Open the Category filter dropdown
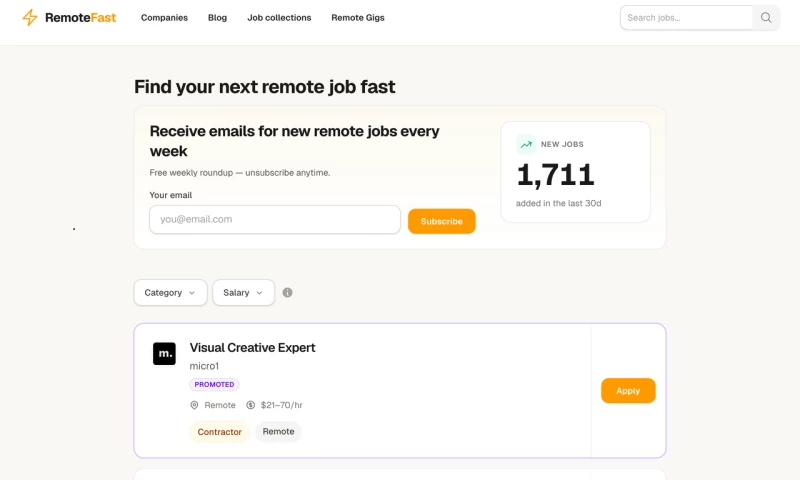 click(170, 293)
